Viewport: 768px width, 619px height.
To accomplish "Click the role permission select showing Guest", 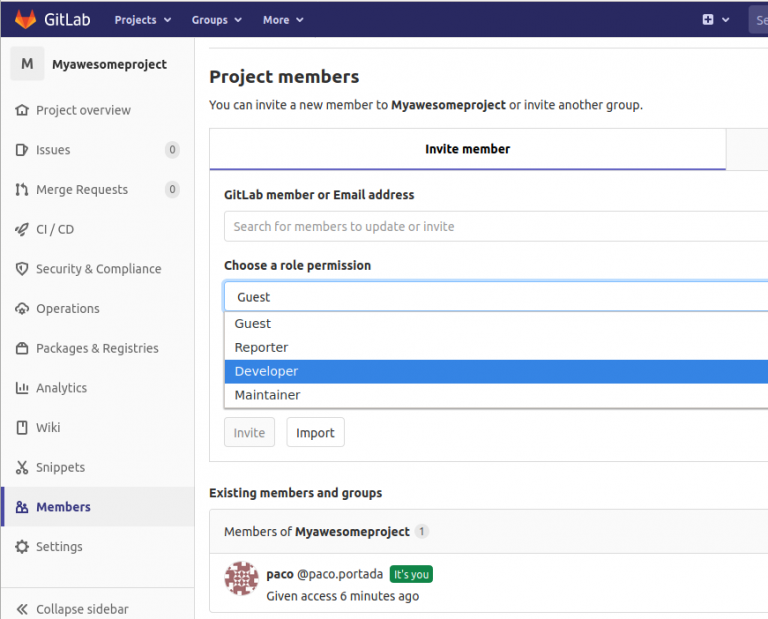I will tap(496, 297).
